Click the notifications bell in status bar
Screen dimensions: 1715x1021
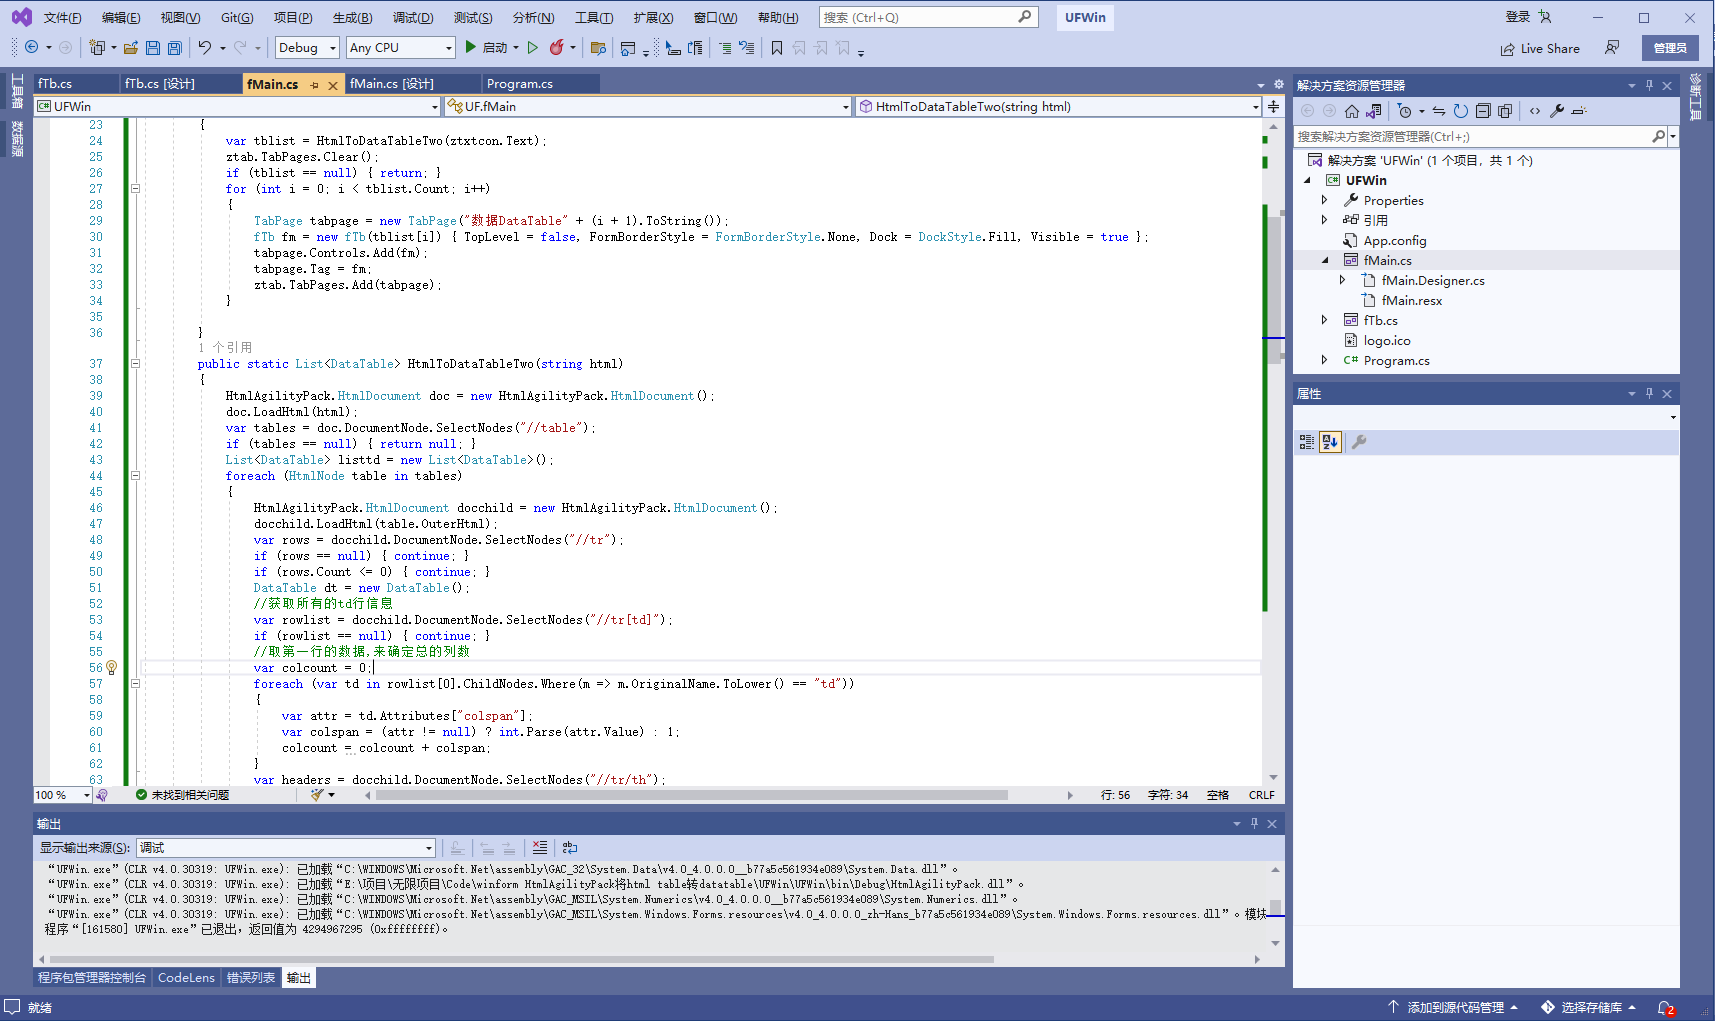(1665, 1008)
